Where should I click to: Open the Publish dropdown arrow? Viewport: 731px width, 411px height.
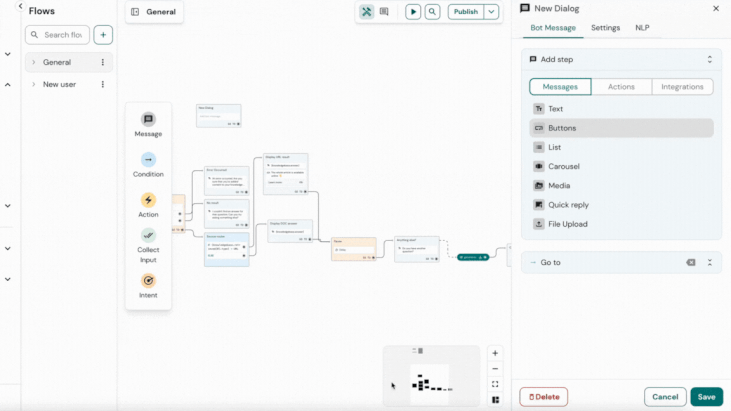pos(491,12)
